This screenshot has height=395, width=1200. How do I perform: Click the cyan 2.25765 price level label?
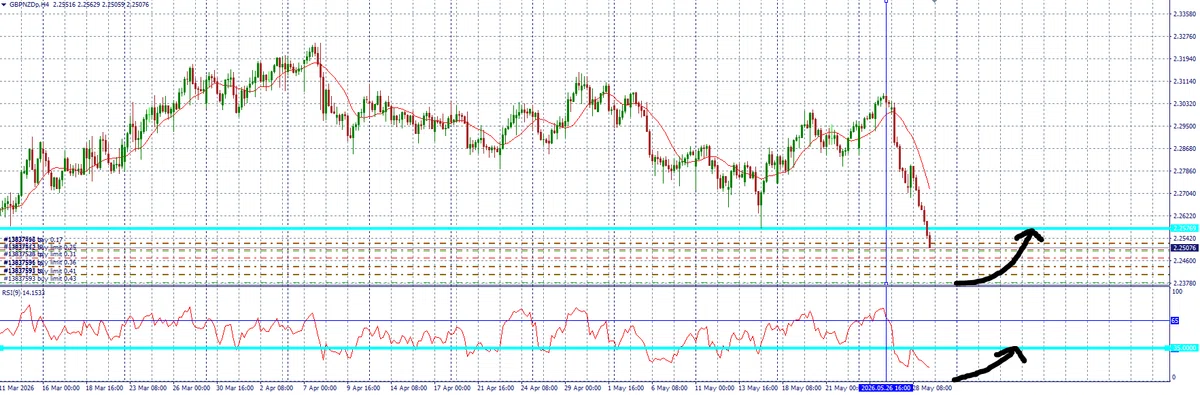[1183, 229]
